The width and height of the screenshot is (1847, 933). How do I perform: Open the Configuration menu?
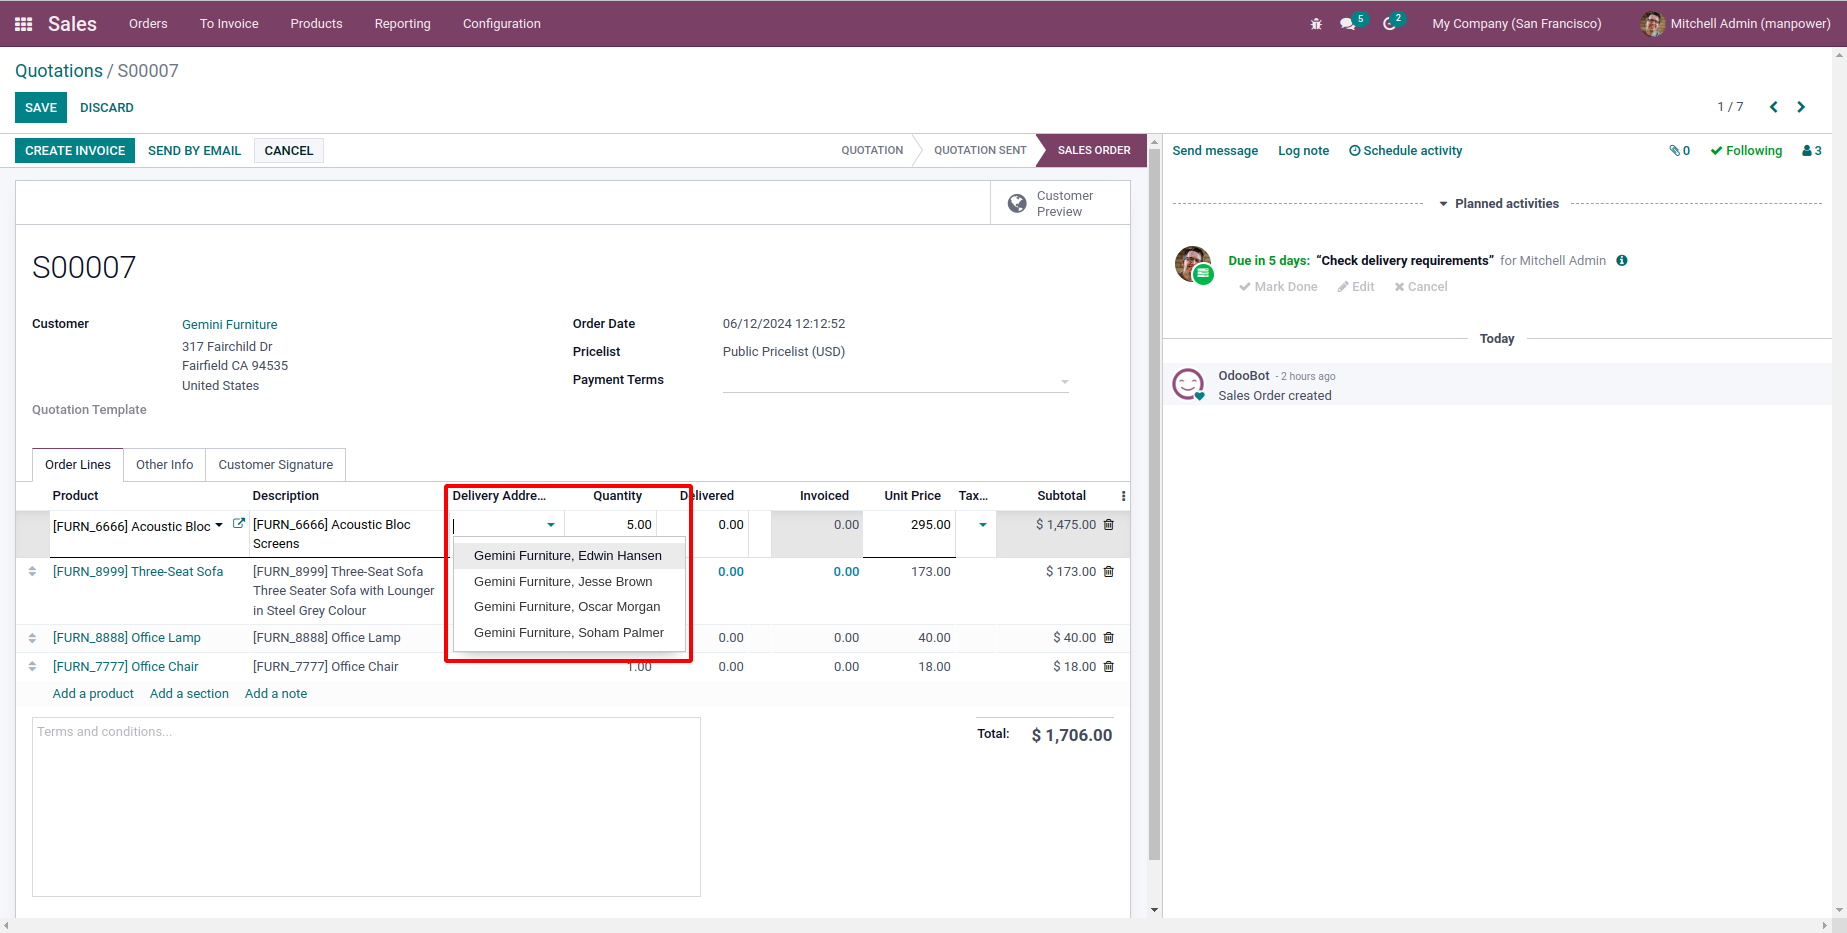pyautogui.click(x=502, y=24)
